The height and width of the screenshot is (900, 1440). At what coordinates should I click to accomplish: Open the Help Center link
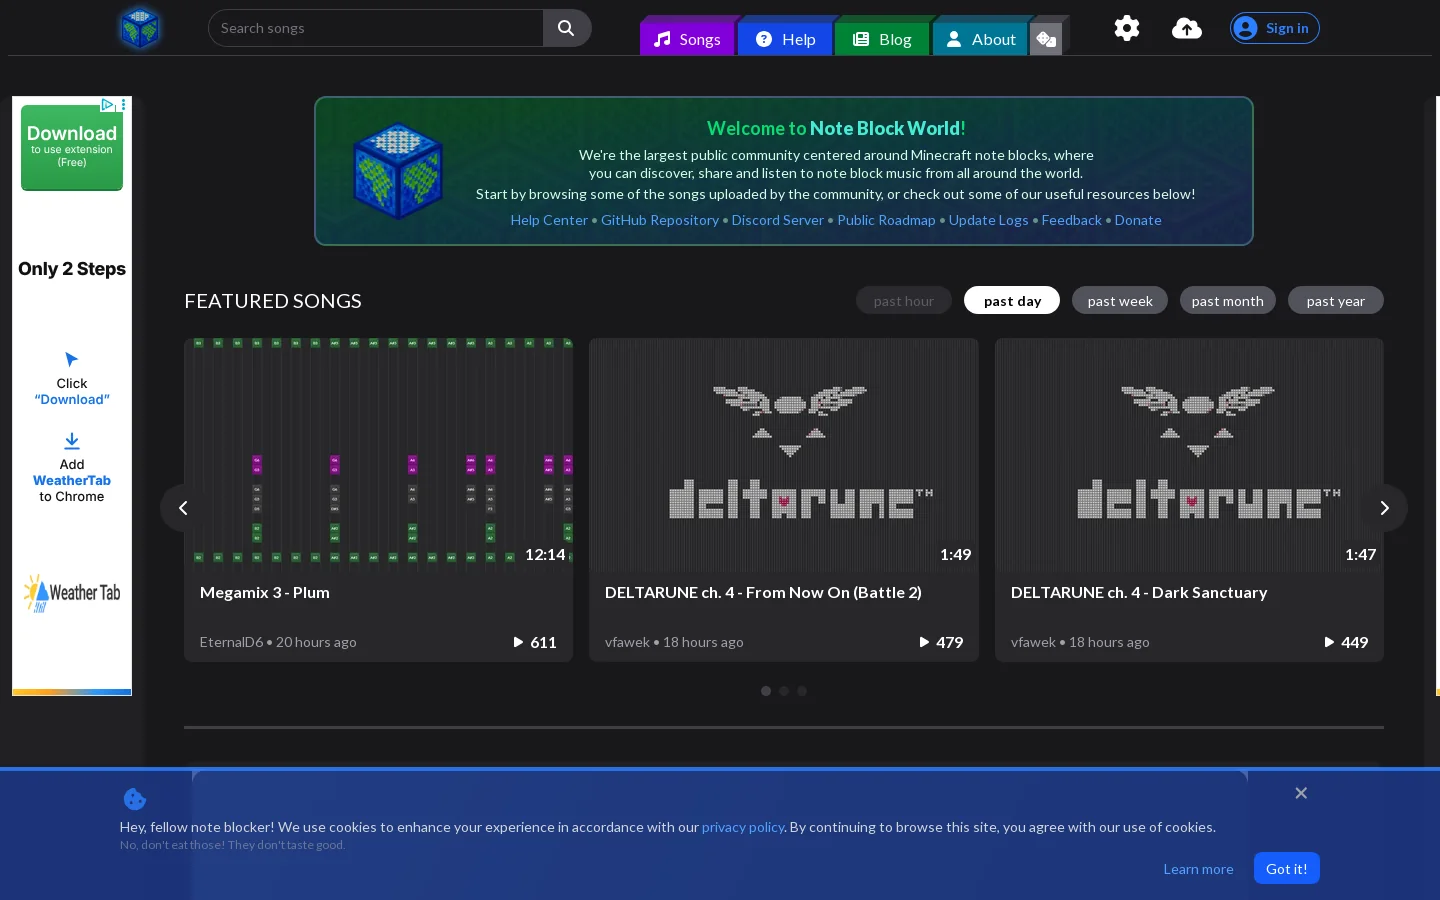(549, 220)
